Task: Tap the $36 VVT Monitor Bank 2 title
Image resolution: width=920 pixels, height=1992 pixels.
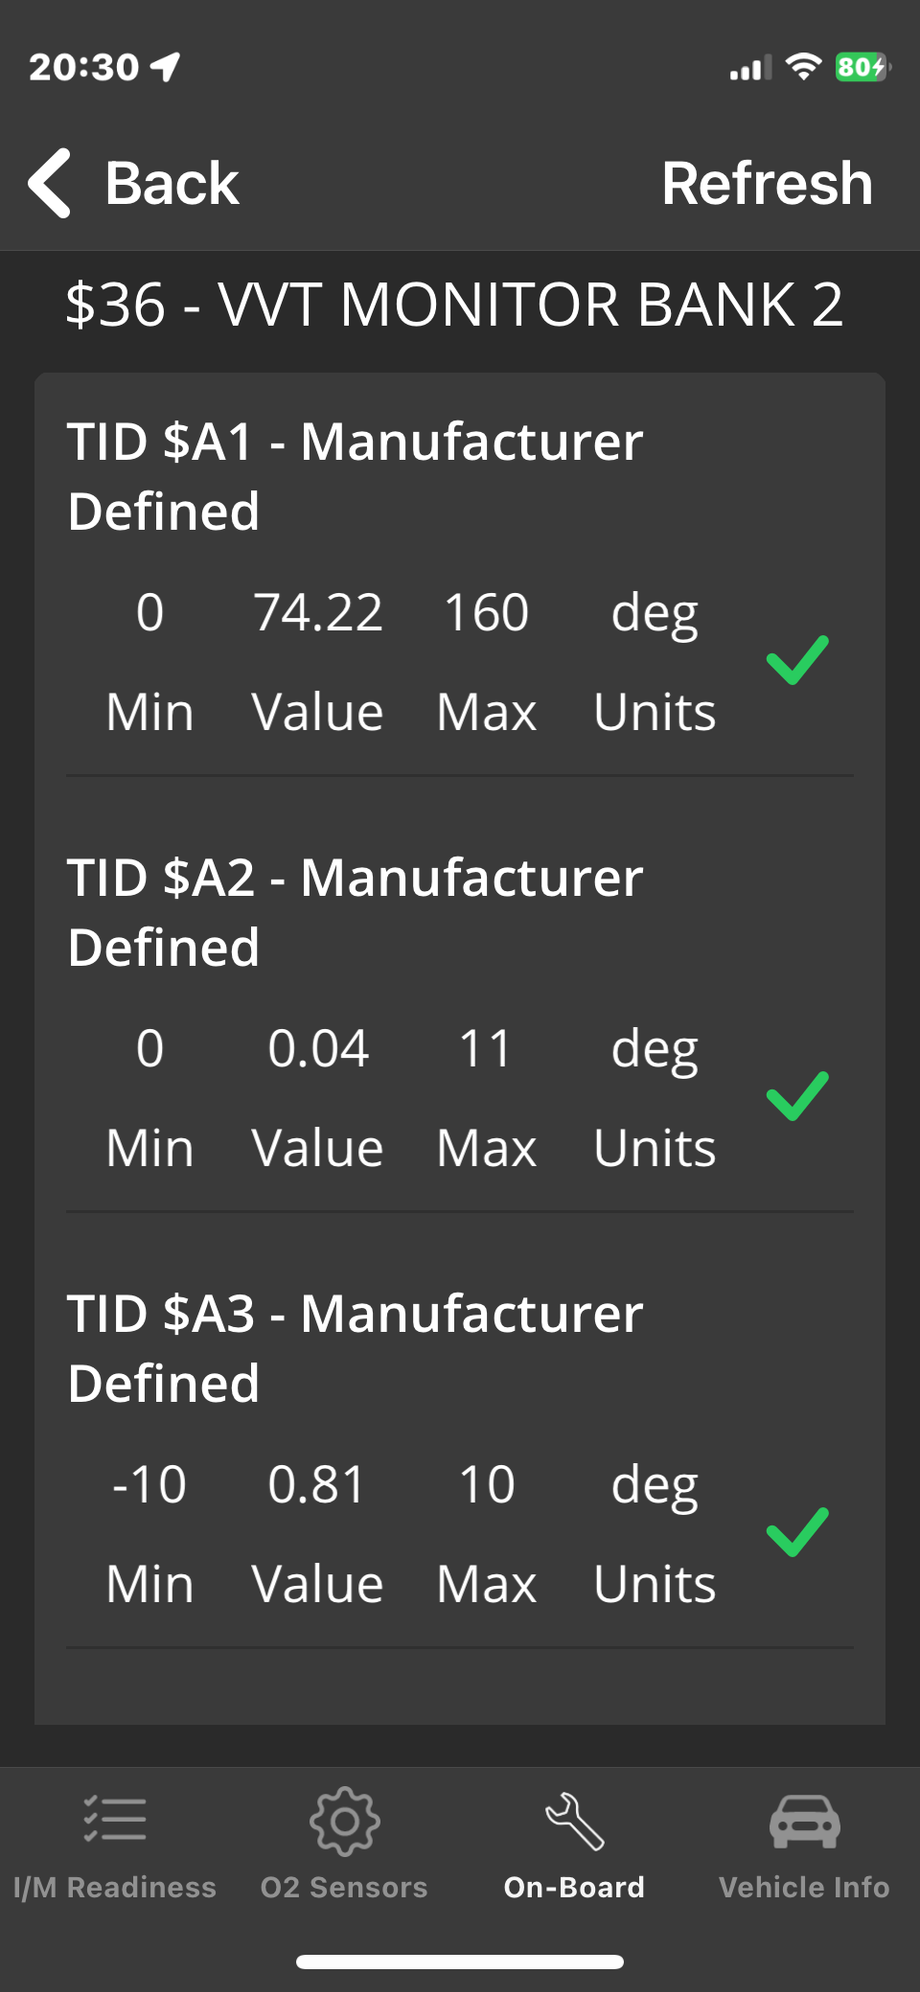Action: [454, 305]
